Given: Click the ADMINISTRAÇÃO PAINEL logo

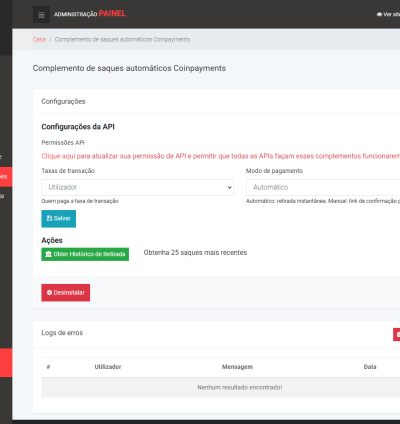Looking at the screenshot, I should (x=90, y=14).
